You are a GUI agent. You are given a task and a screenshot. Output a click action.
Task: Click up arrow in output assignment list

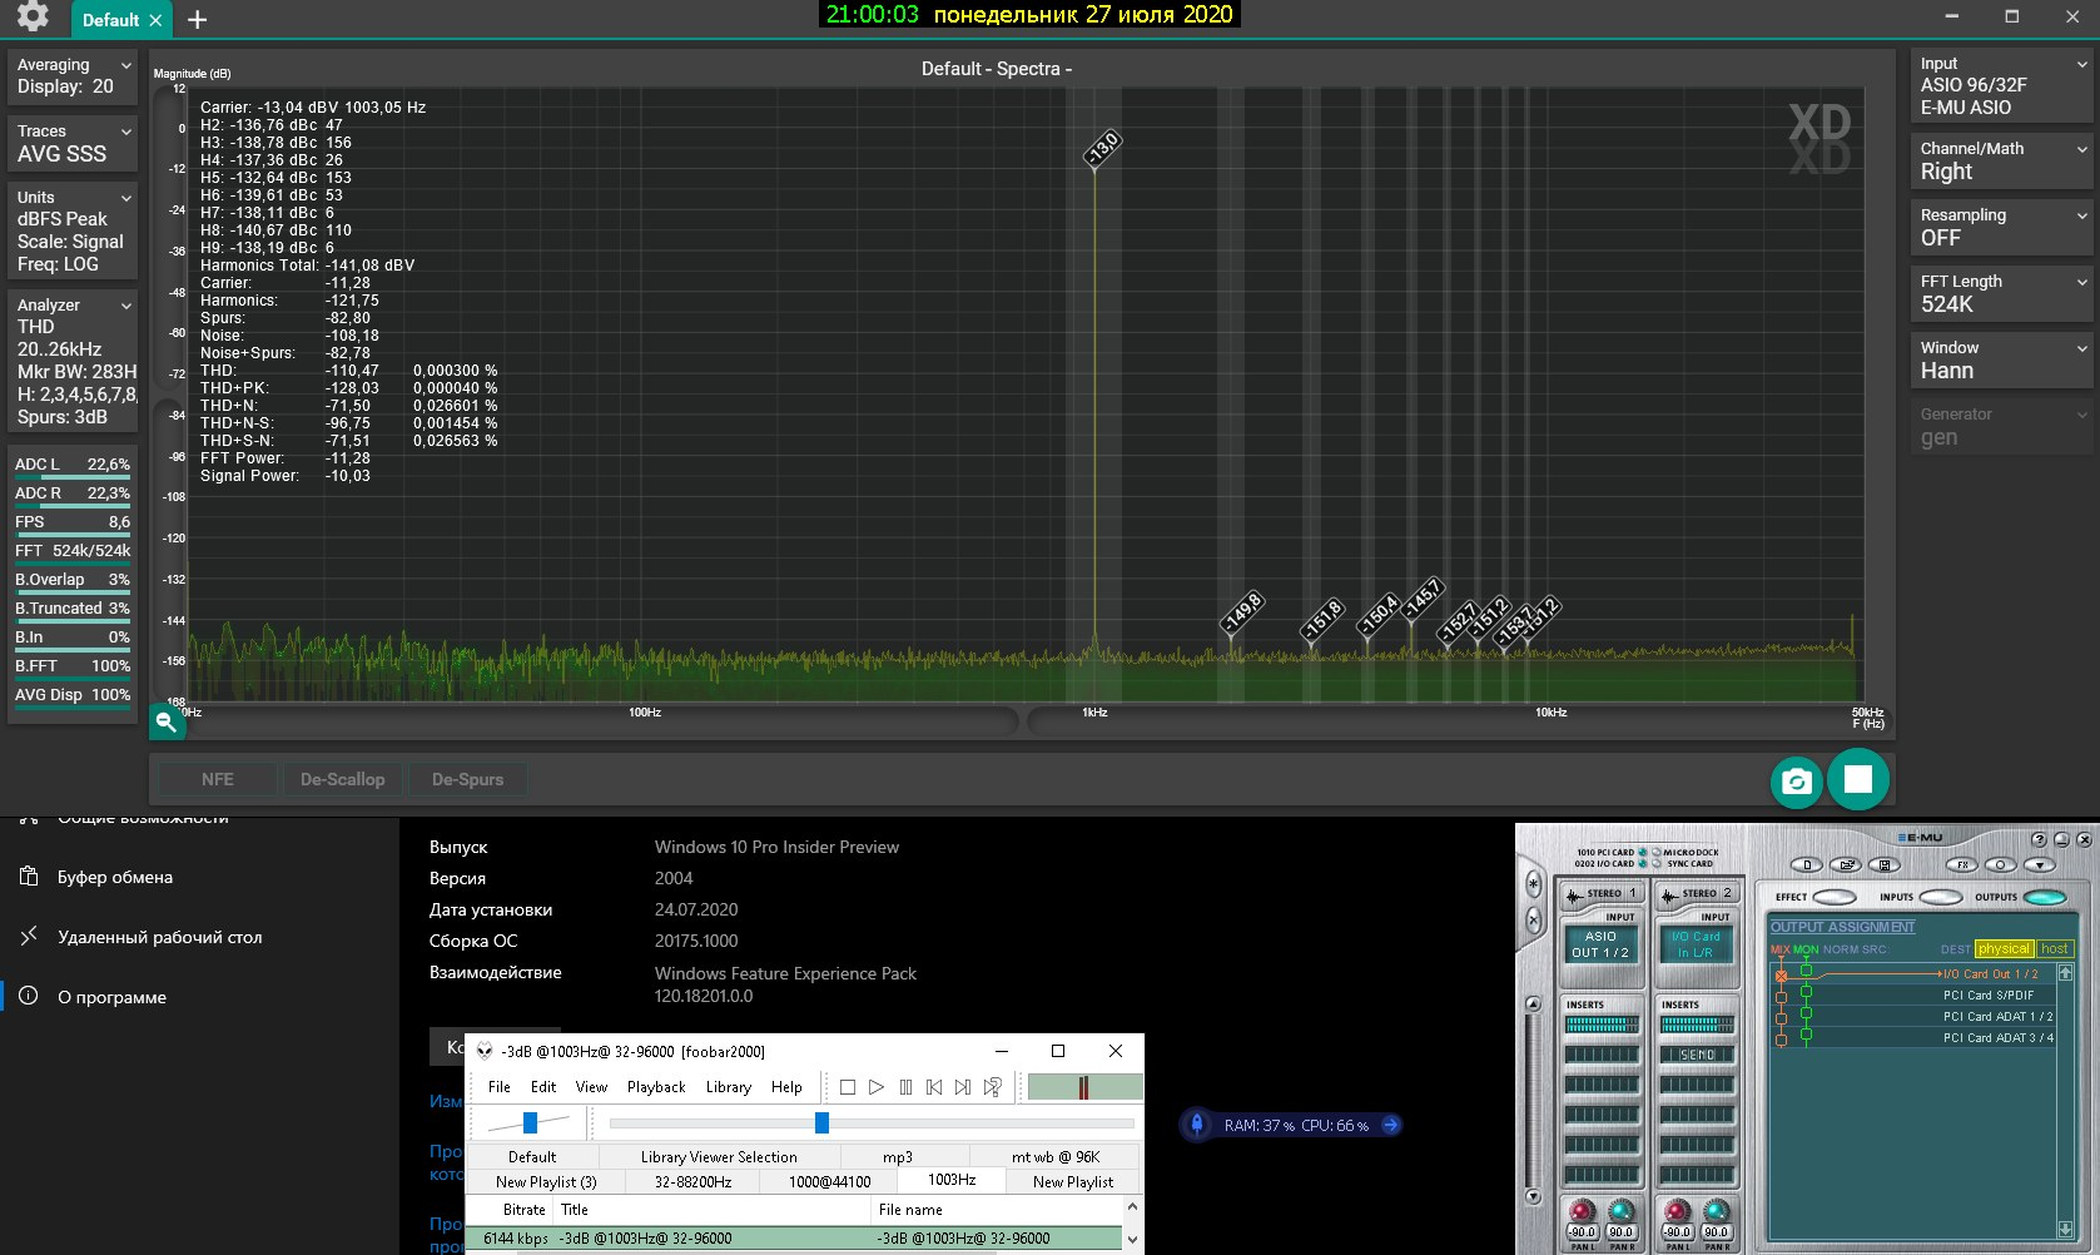pyautogui.click(x=2065, y=973)
